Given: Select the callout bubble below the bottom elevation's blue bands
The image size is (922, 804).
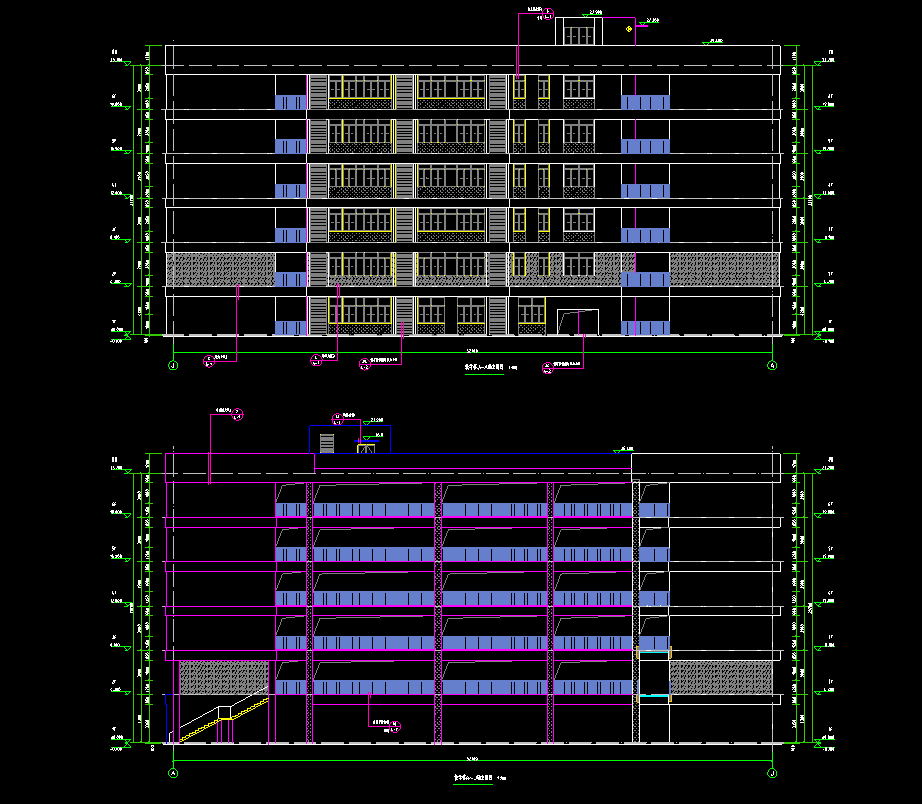Looking at the screenshot, I should pos(394,726).
